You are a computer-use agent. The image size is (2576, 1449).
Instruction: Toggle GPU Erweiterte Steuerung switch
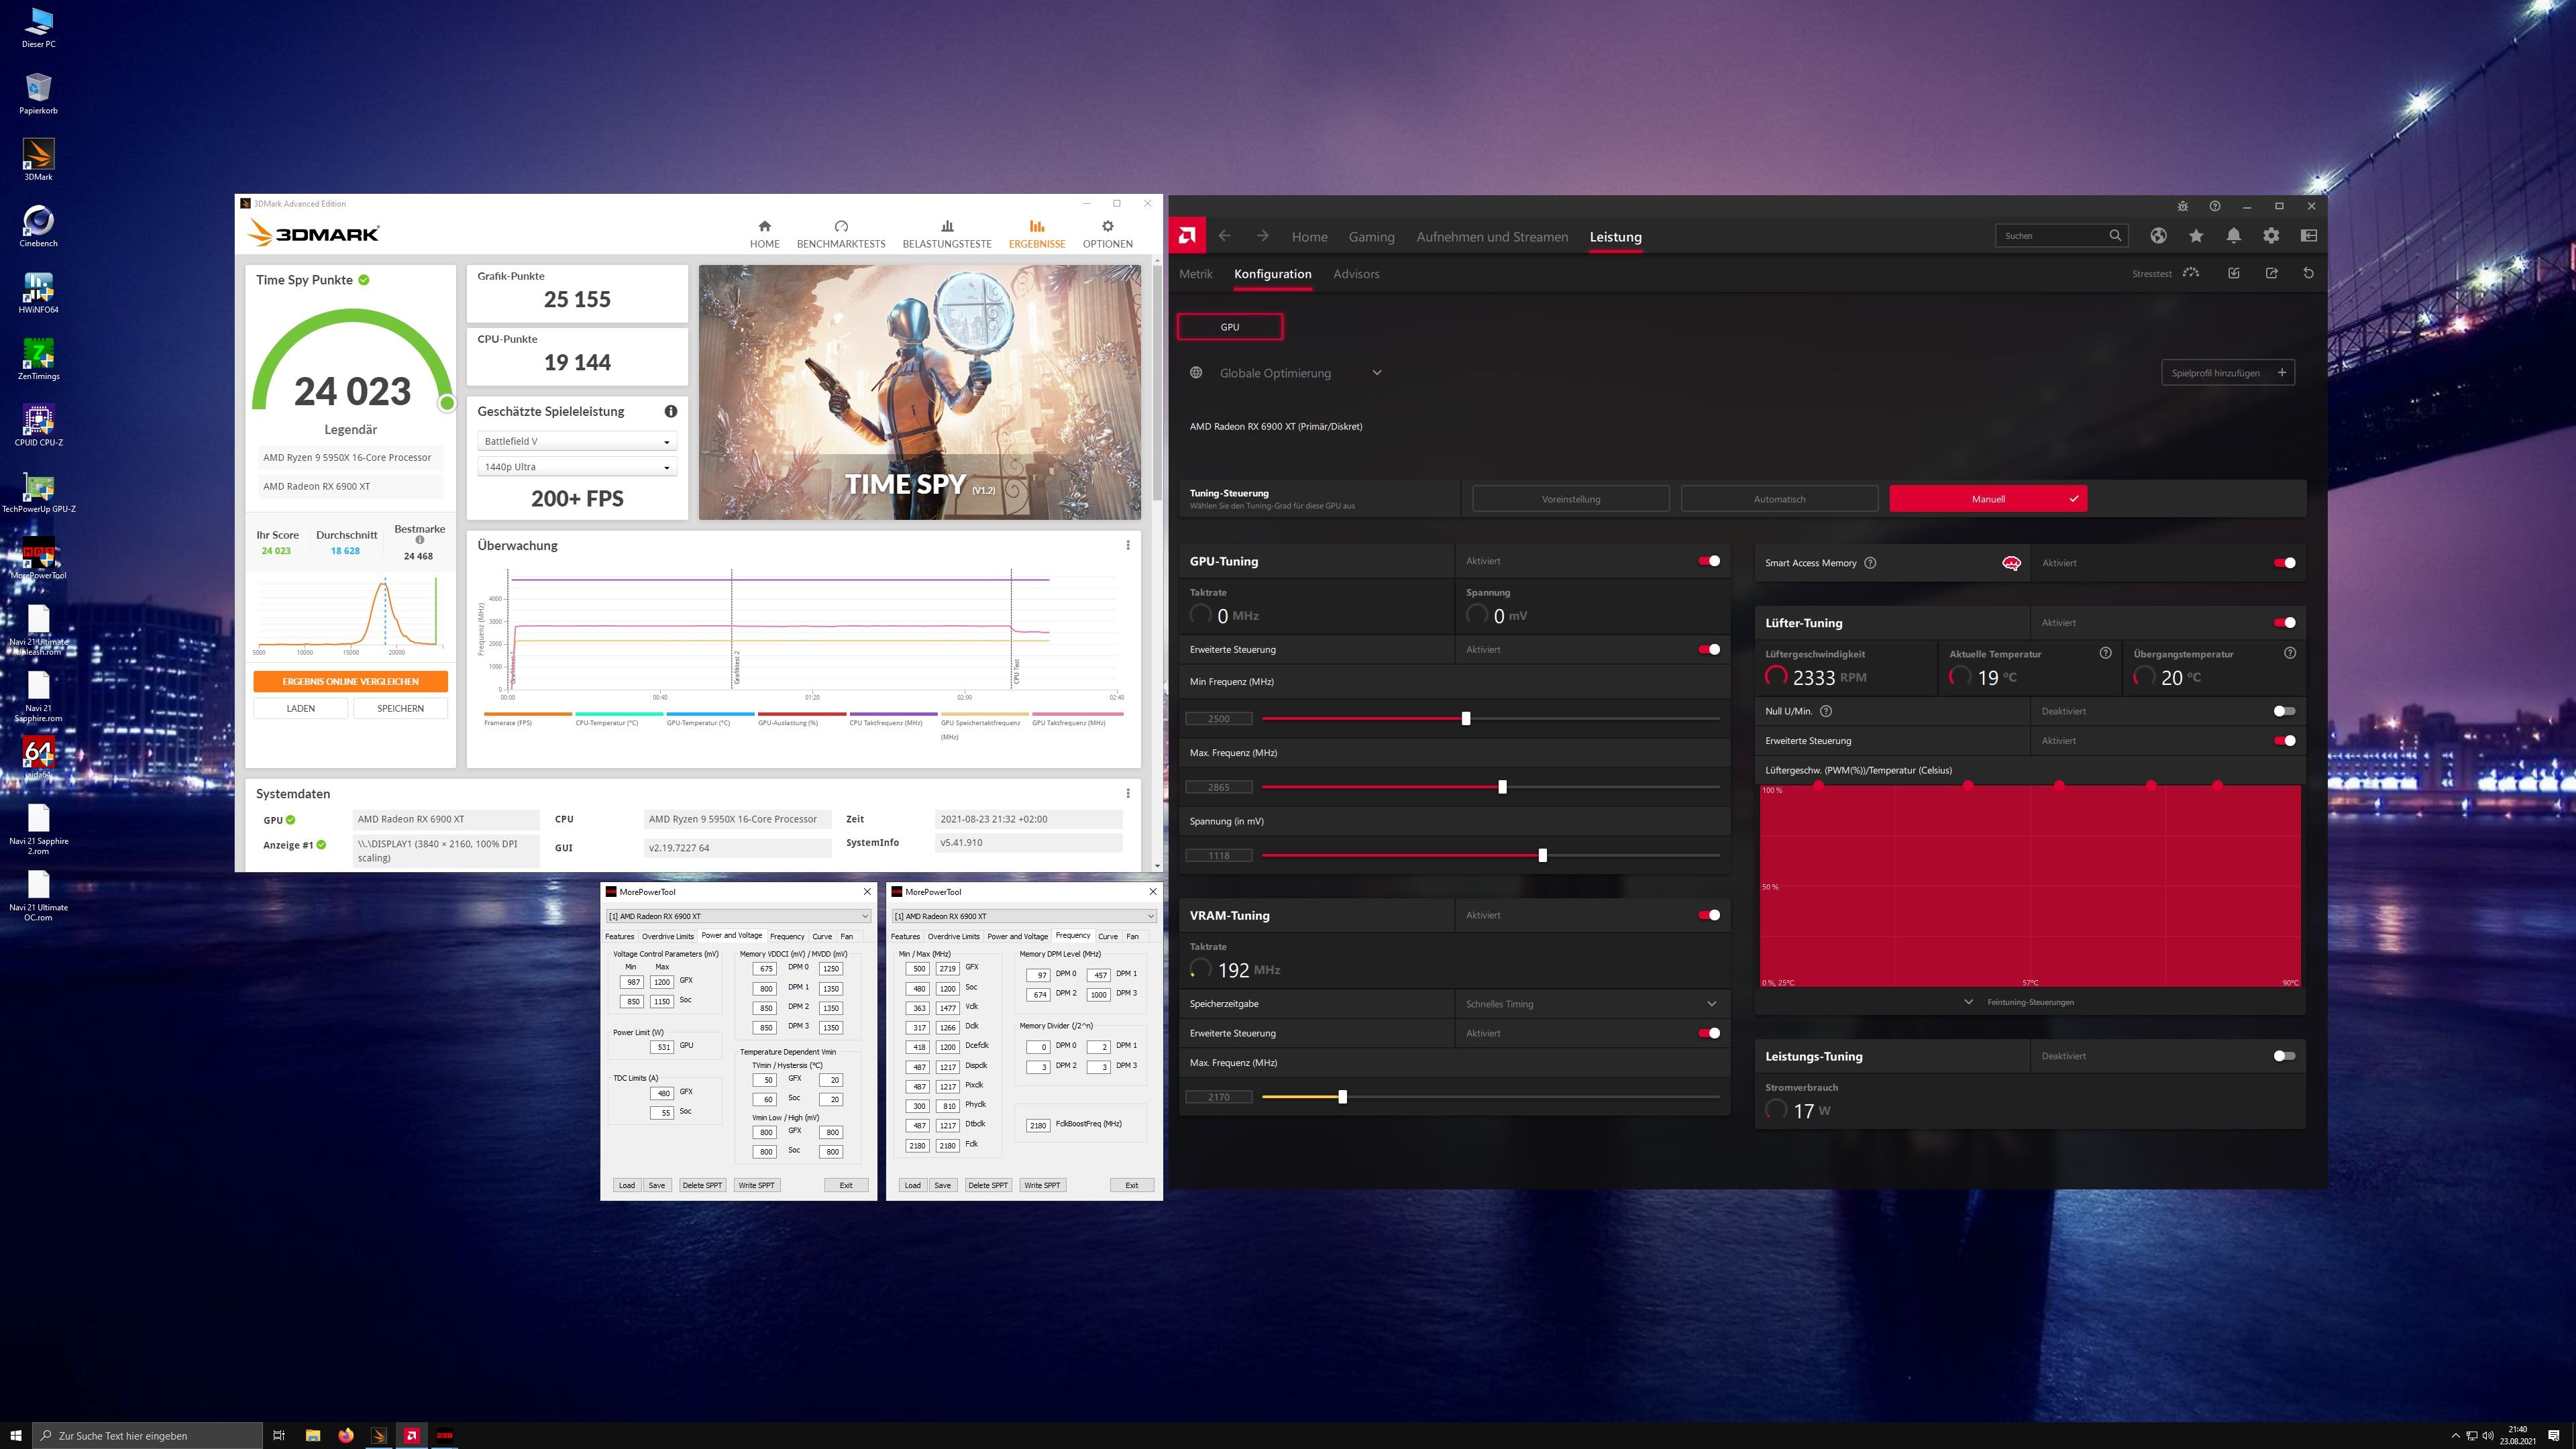pos(1709,649)
